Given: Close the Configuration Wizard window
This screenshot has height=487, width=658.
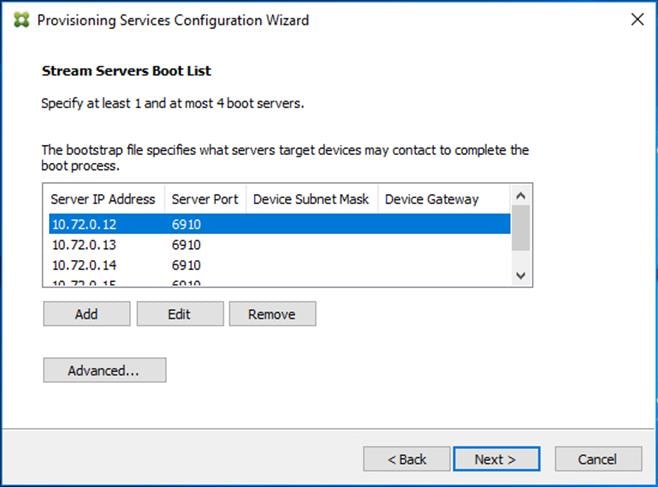Looking at the screenshot, I should (x=637, y=19).
